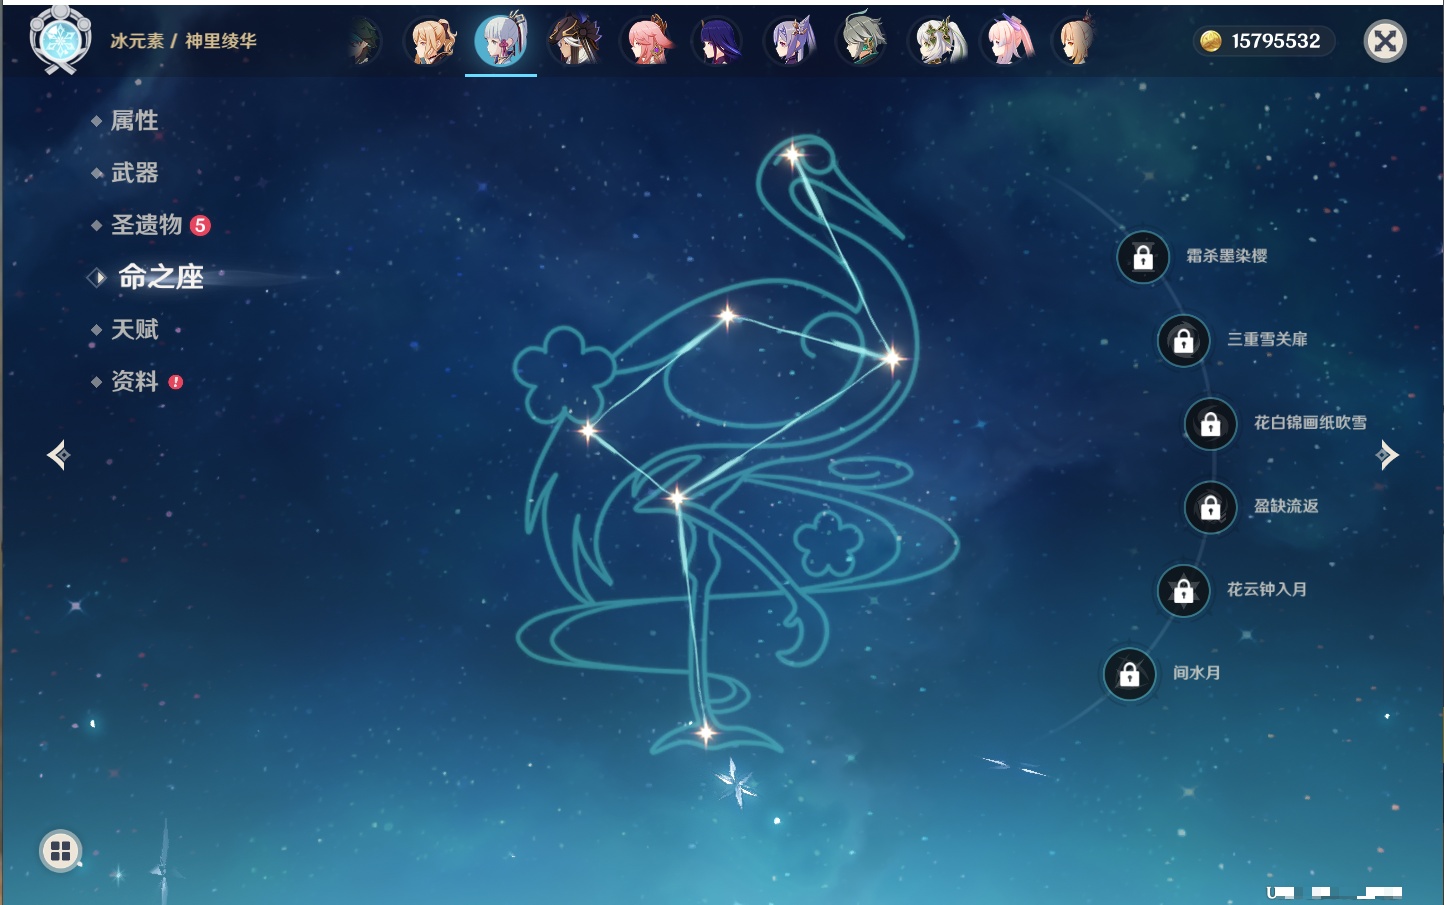Image resolution: width=1444 pixels, height=905 pixels.
Task: Go to next character with right arrow
Action: [x=1387, y=455]
